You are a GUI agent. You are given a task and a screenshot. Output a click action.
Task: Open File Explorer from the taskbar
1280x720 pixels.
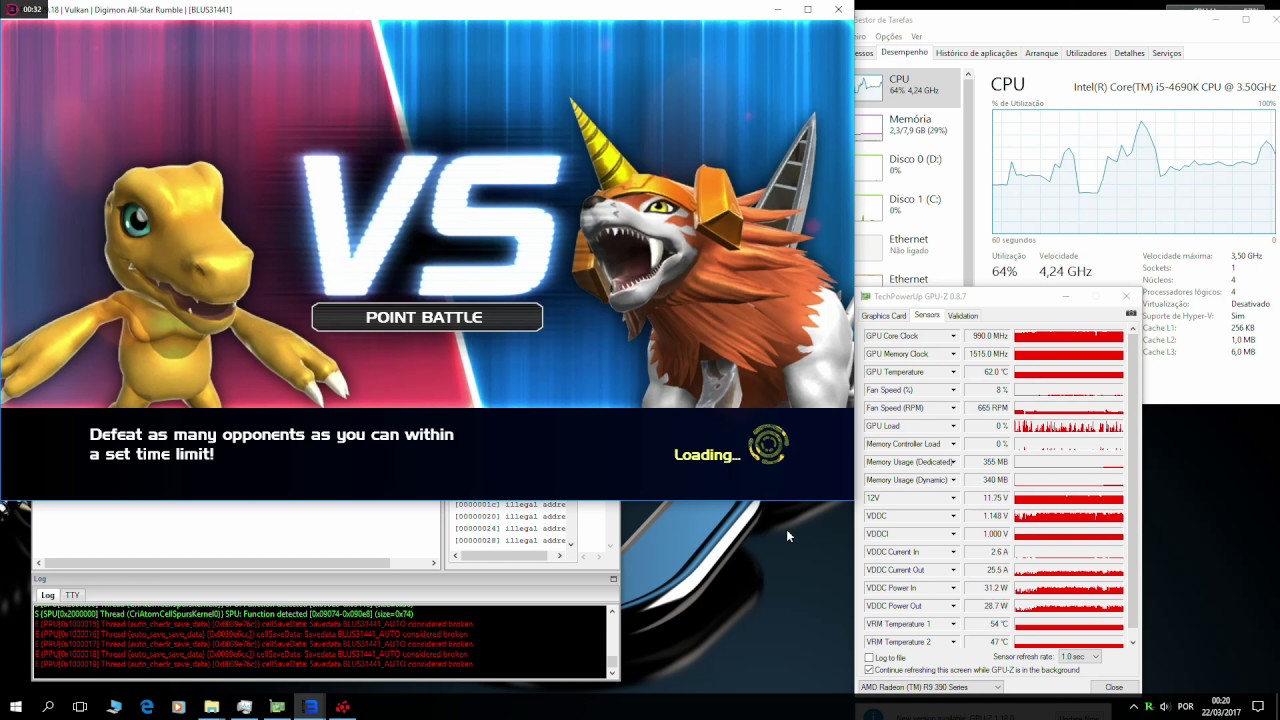point(212,707)
